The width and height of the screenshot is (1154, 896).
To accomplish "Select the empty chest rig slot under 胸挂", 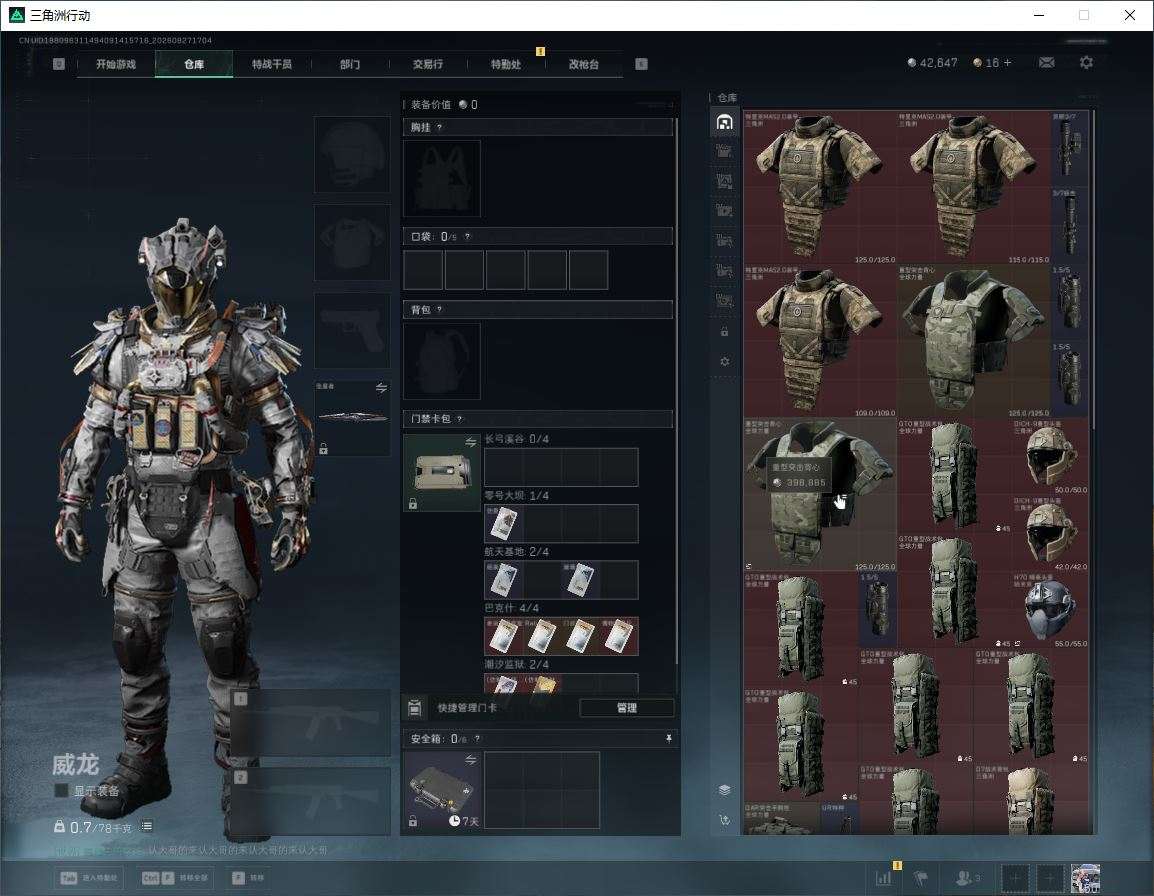I will coord(442,178).
